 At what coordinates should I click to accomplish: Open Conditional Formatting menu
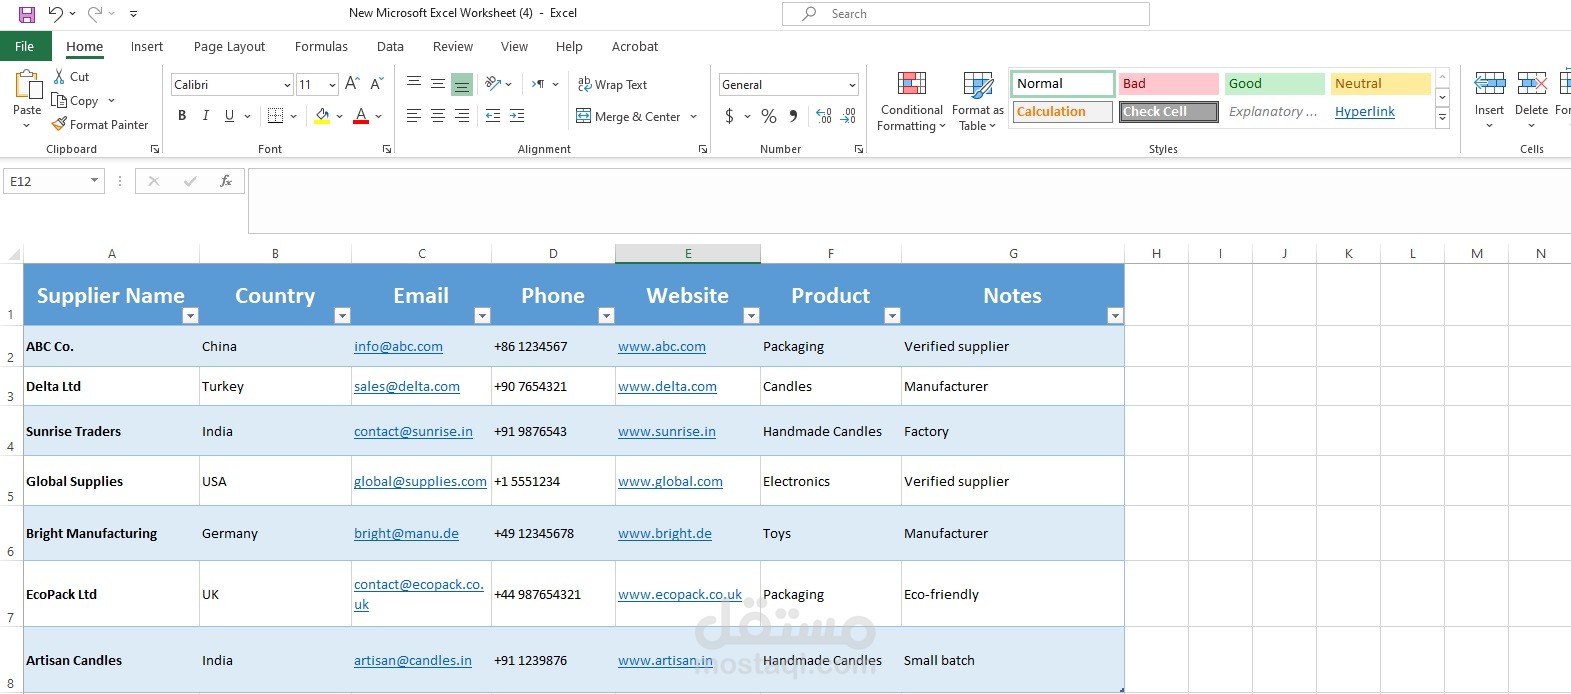click(911, 101)
